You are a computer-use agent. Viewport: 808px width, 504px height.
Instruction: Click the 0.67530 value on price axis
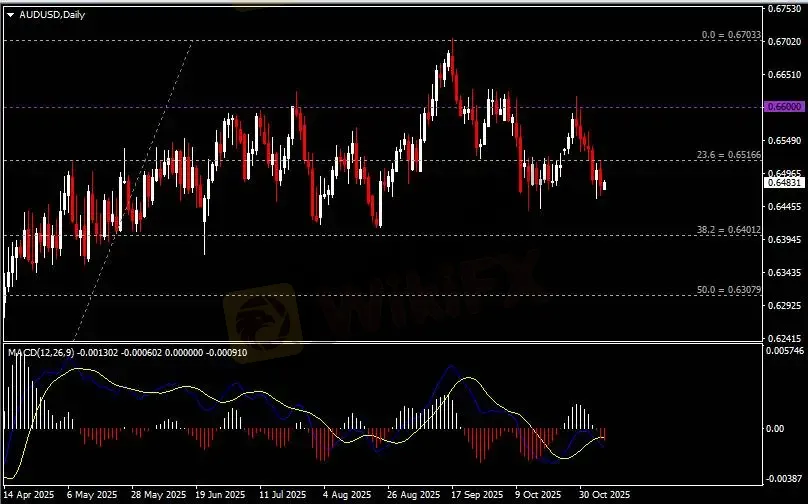coord(782,9)
